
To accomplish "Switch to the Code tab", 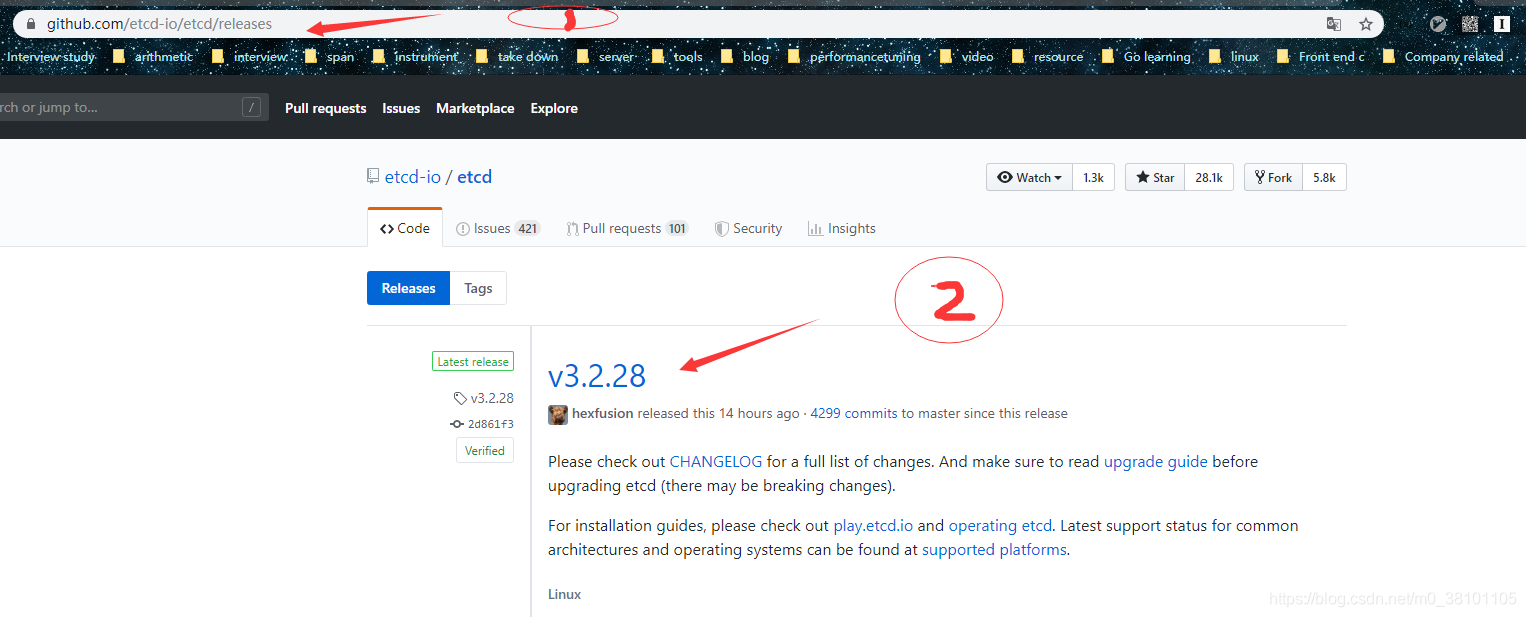I will pyautogui.click(x=405, y=228).
